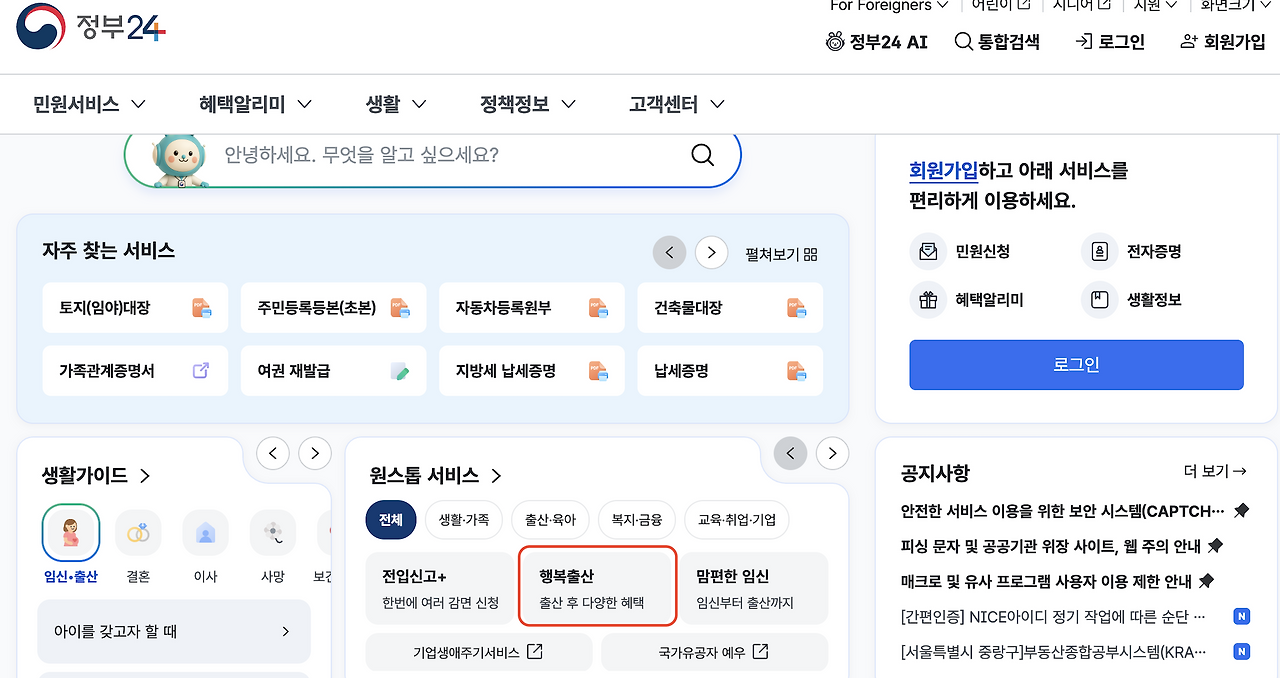Open 가족관계증명서 external link
The image size is (1280, 678).
pyautogui.click(x=135, y=371)
